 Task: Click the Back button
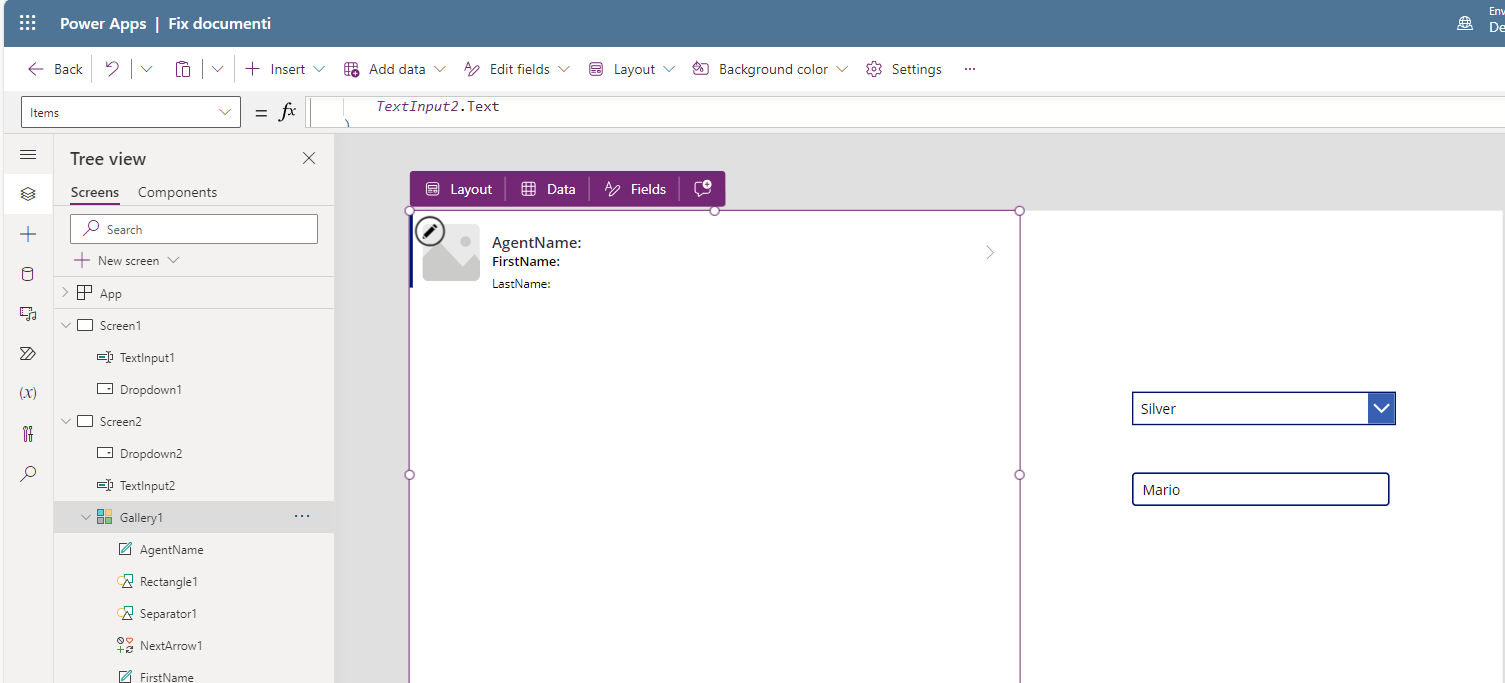[x=54, y=68]
